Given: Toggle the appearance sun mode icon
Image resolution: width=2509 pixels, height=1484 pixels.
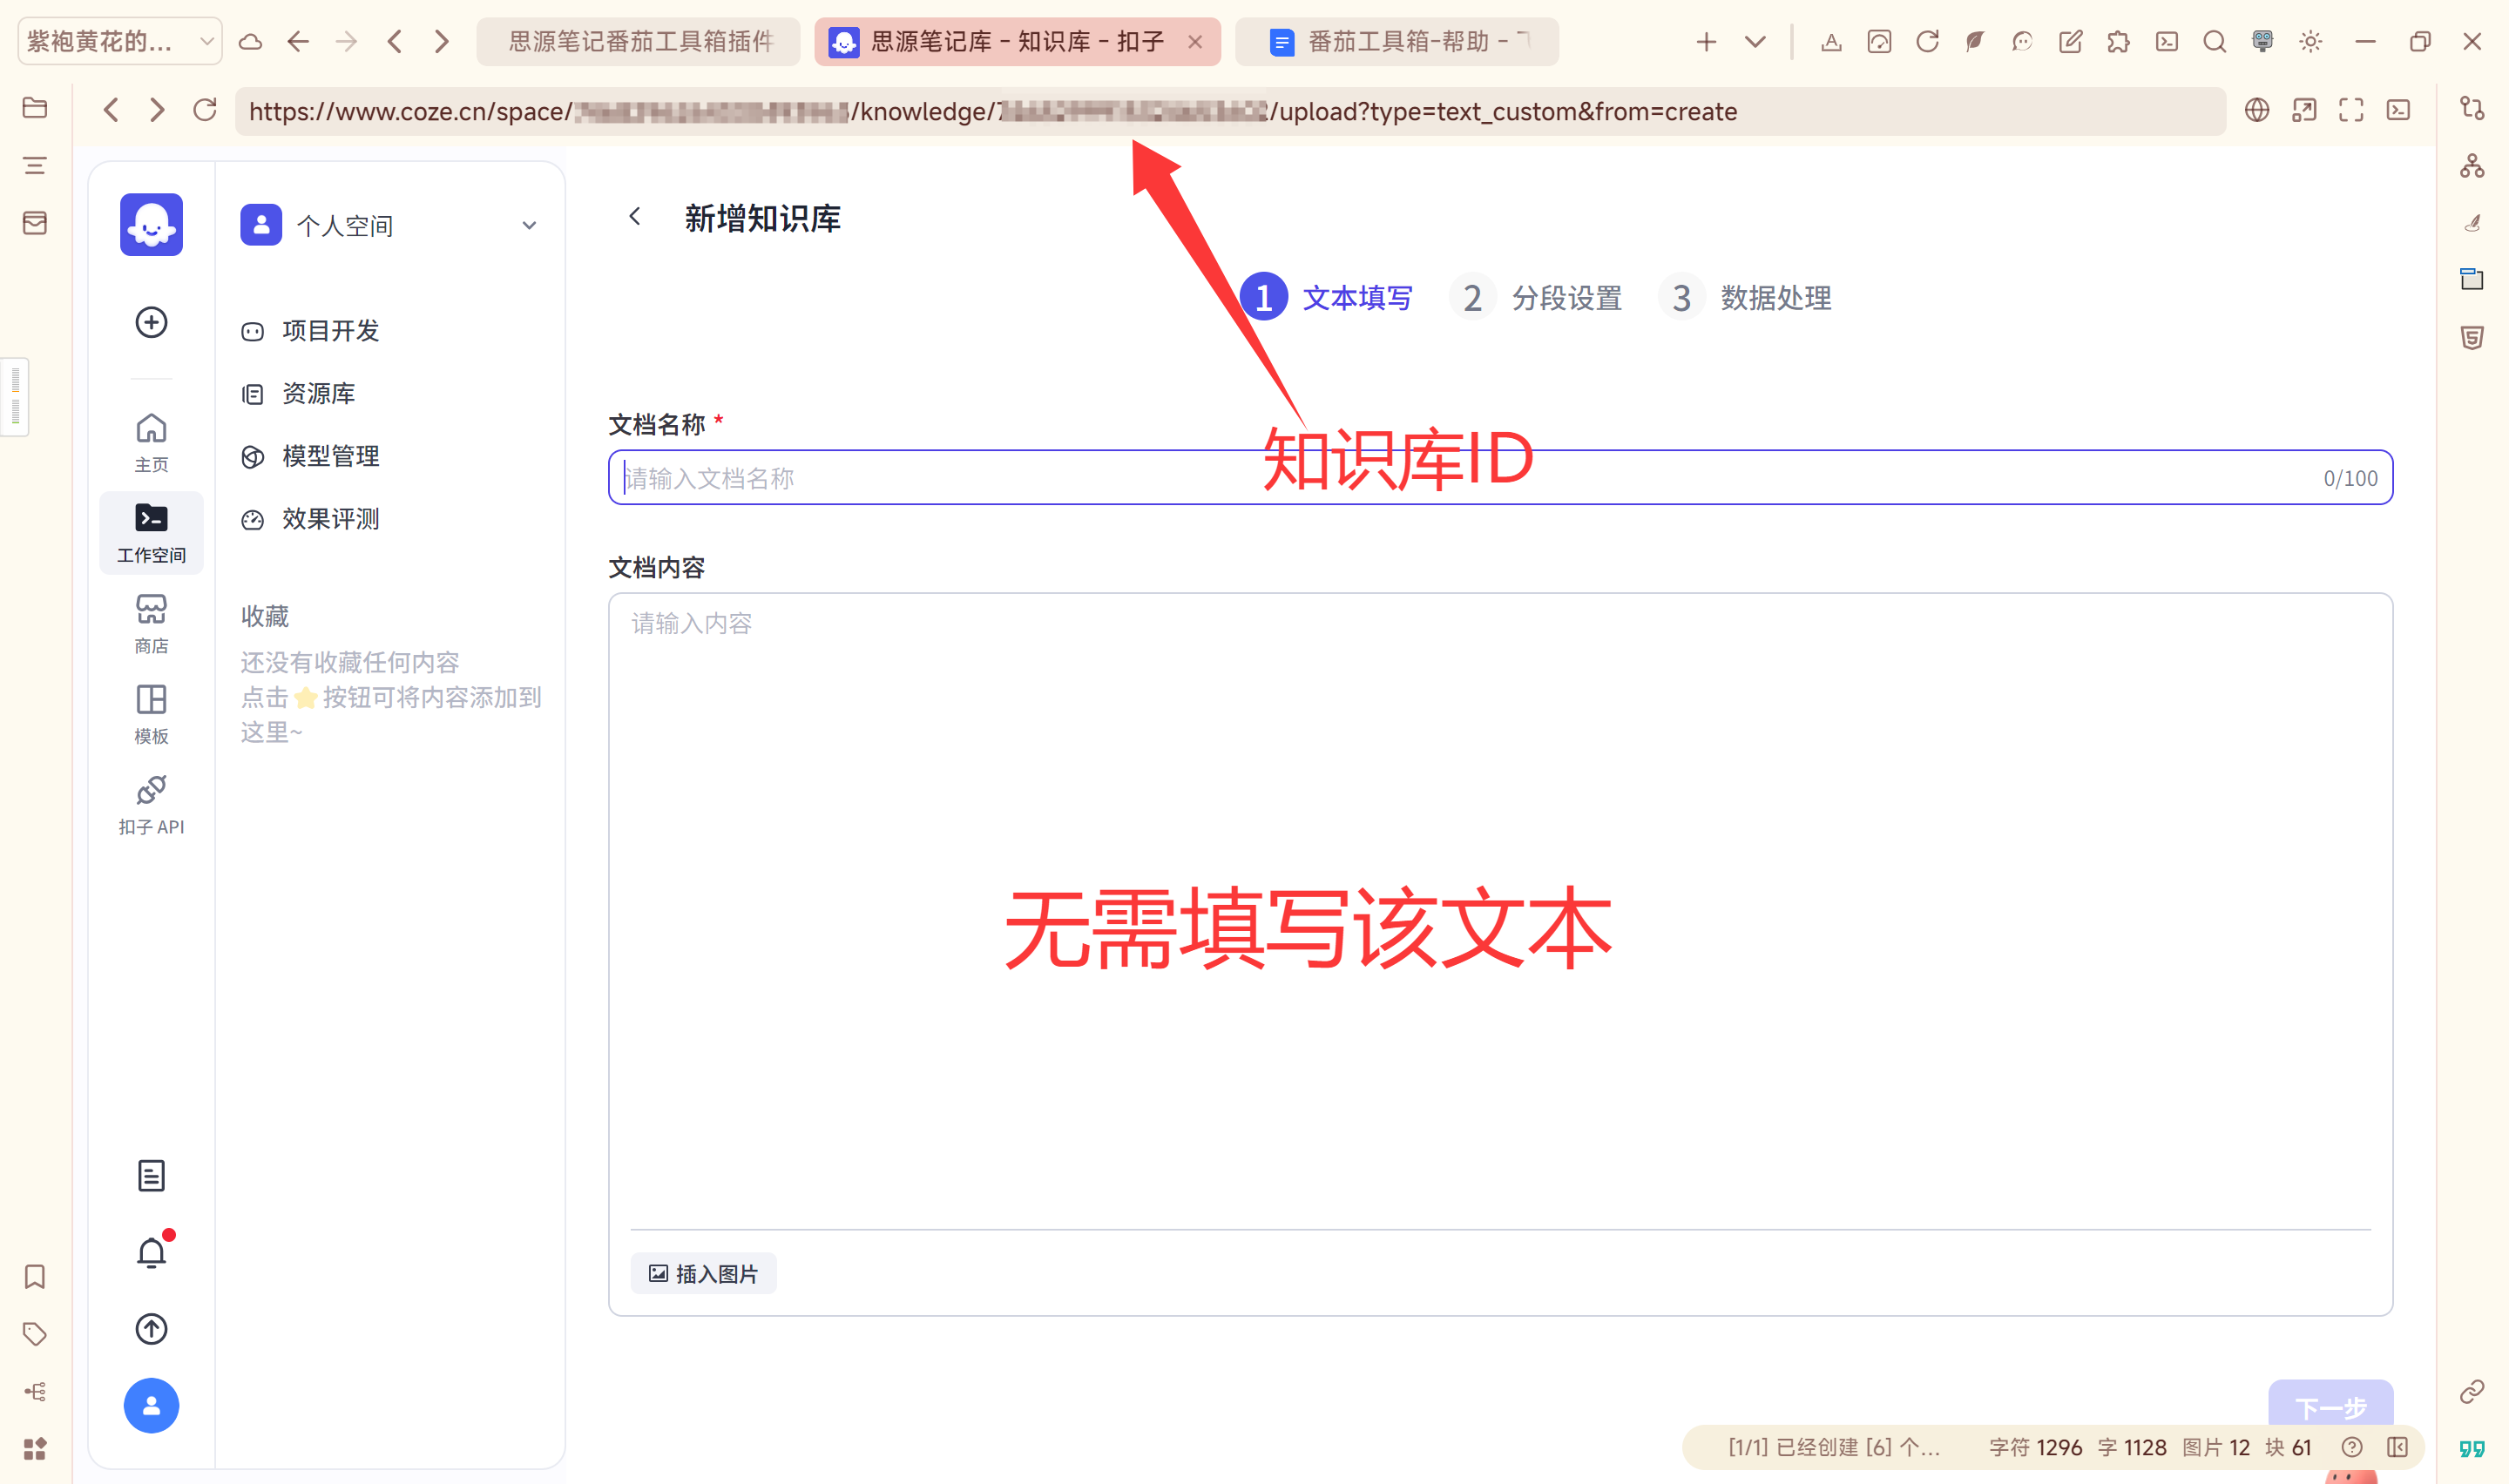Looking at the screenshot, I should coord(2310,41).
